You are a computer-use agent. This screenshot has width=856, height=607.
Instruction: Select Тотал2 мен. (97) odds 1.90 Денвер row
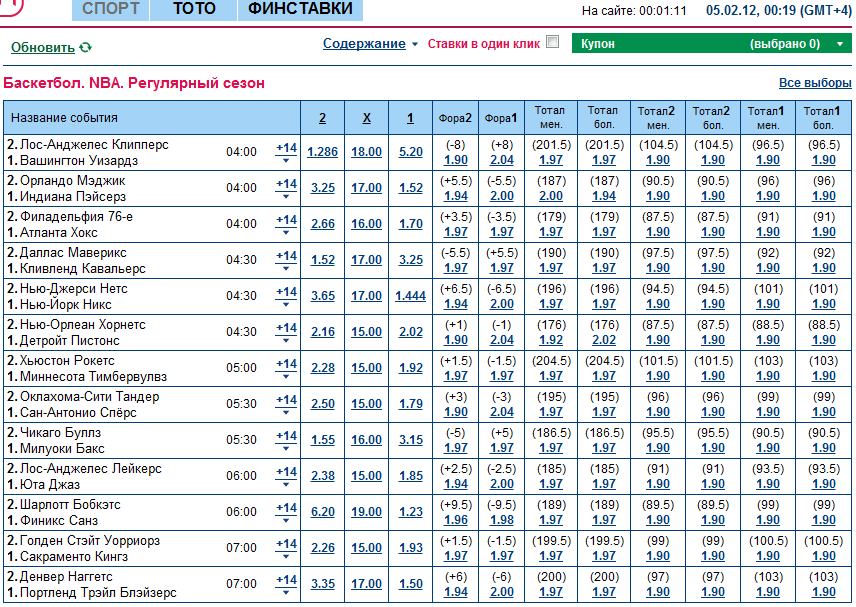(658, 592)
